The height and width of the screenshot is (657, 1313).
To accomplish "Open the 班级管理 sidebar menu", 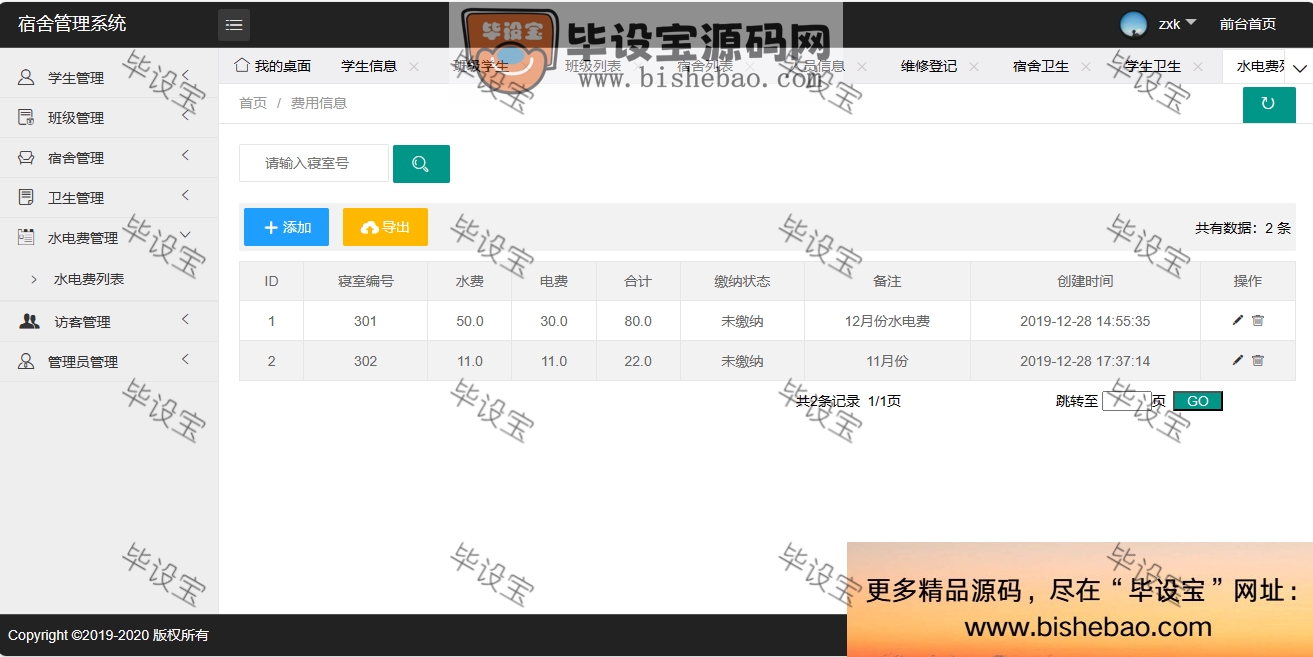I will (109, 117).
